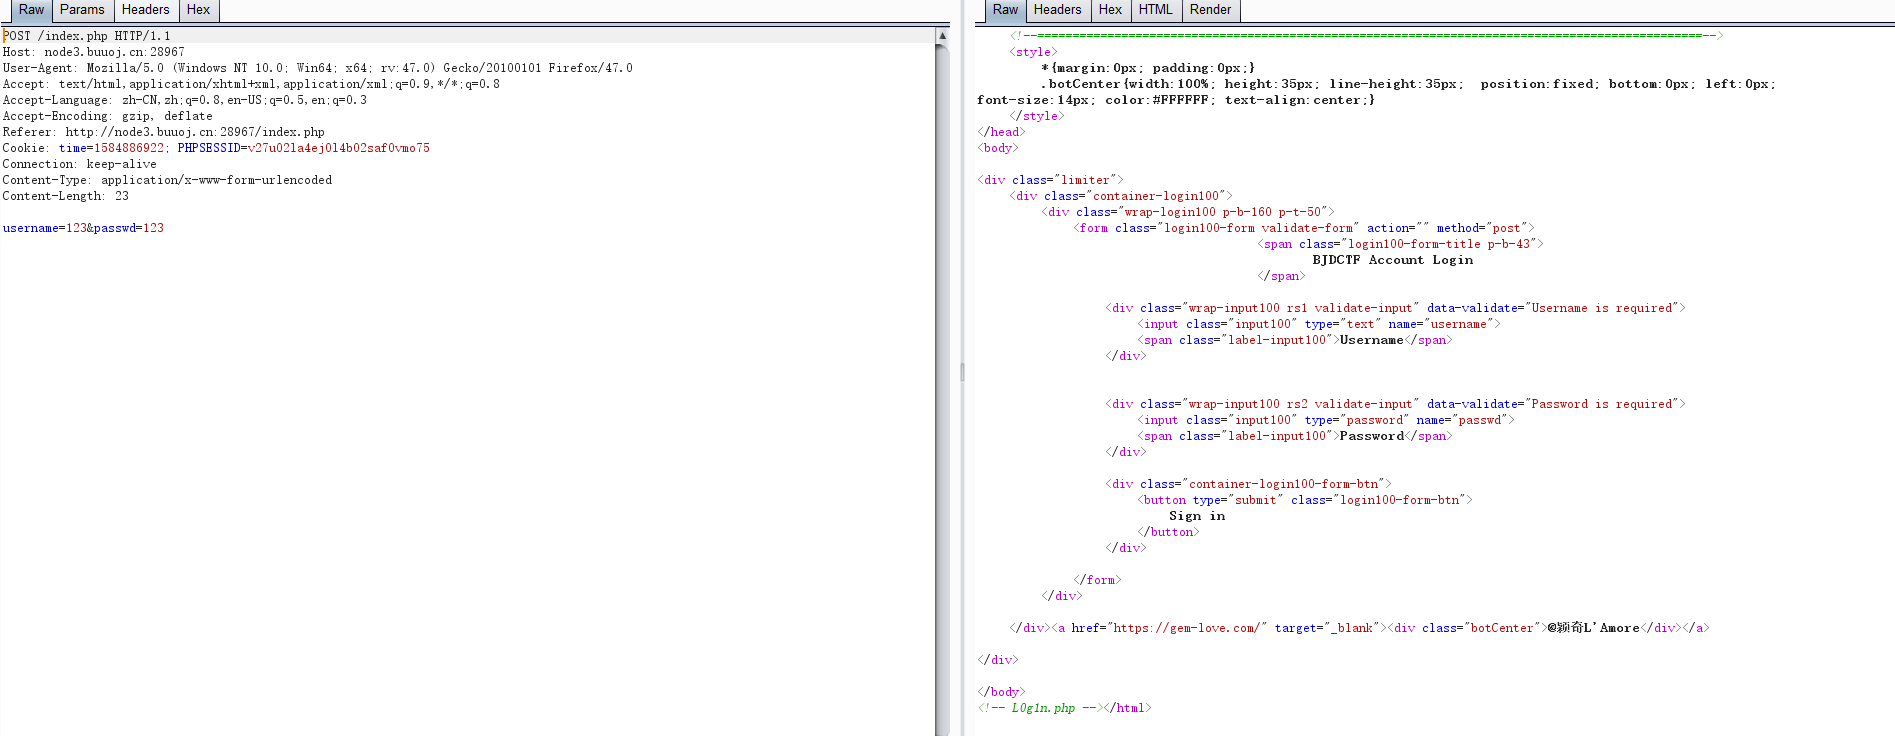Viewport: 1895px width, 736px height.
Task: Open the request Headers tab
Action: [146, 10]
